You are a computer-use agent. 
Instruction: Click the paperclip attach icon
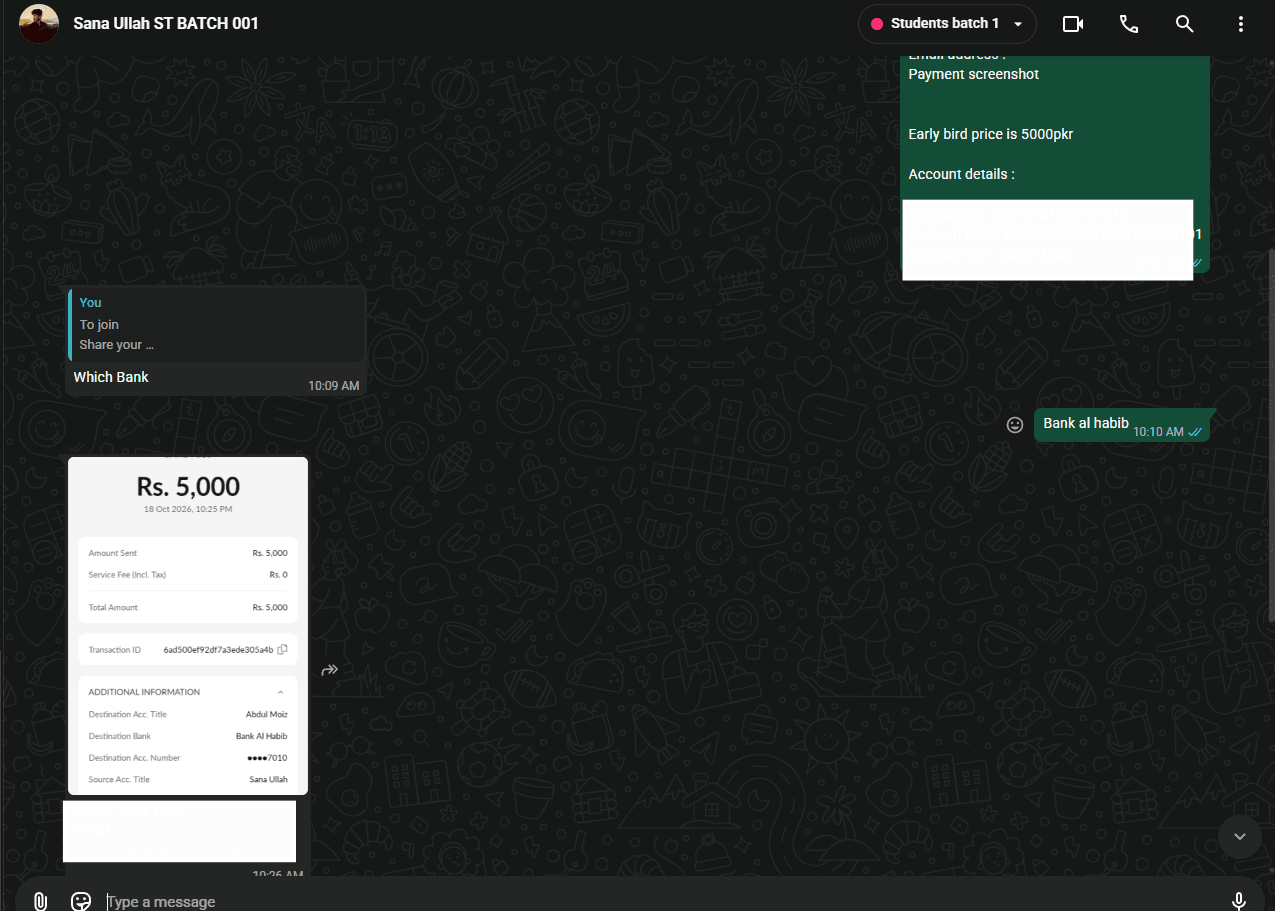tap(40, 901)
